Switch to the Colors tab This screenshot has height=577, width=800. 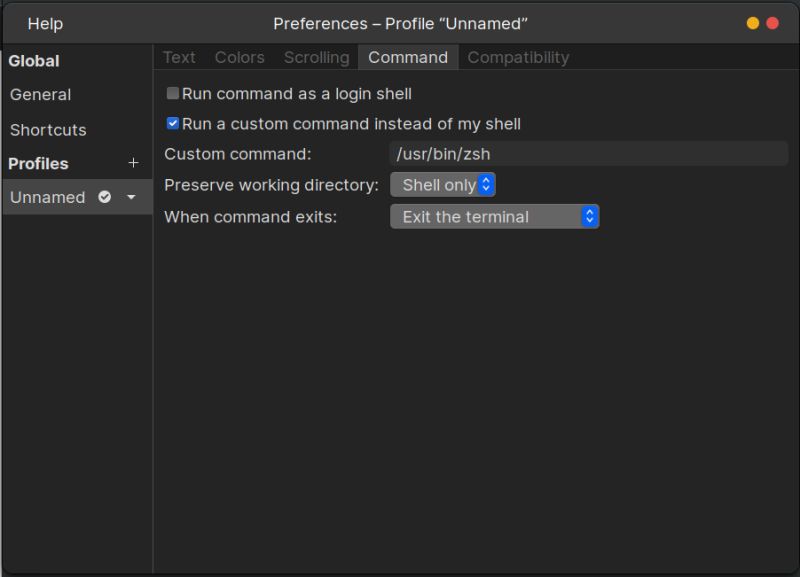[x=239, y=57]
